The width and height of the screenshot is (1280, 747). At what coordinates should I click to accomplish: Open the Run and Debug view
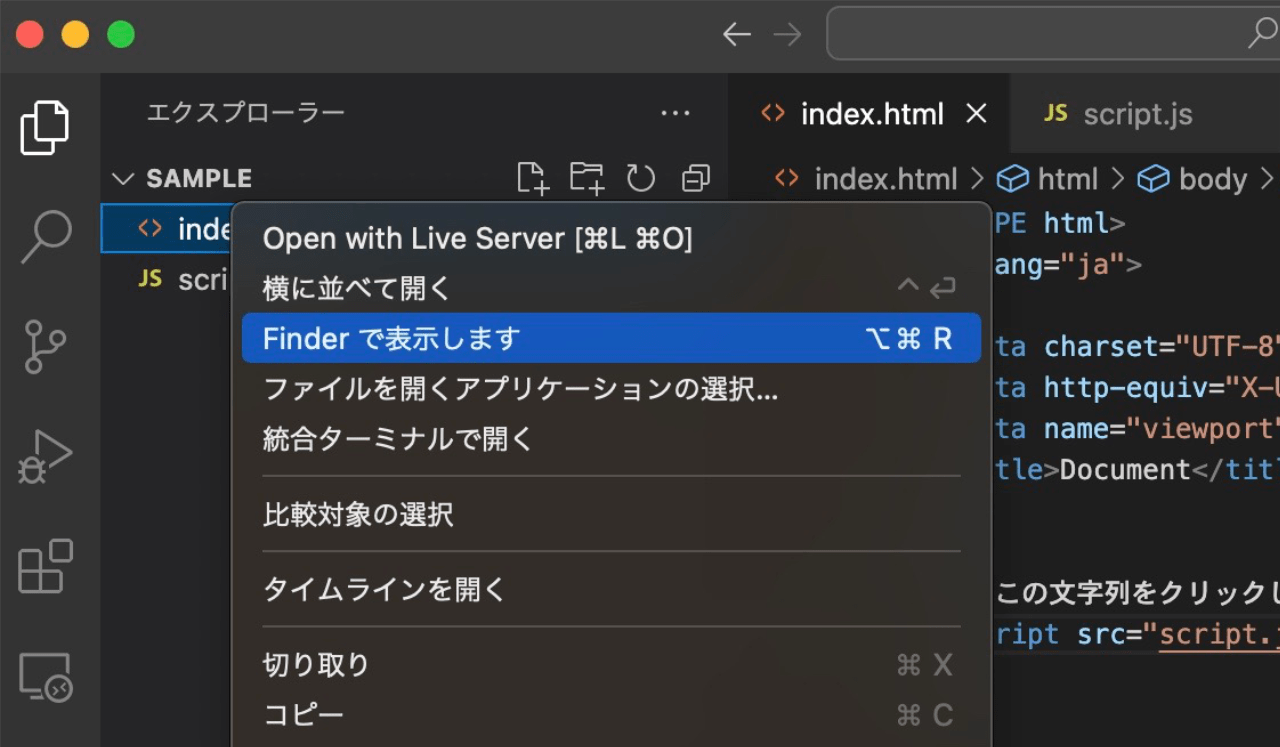point(45,456)
